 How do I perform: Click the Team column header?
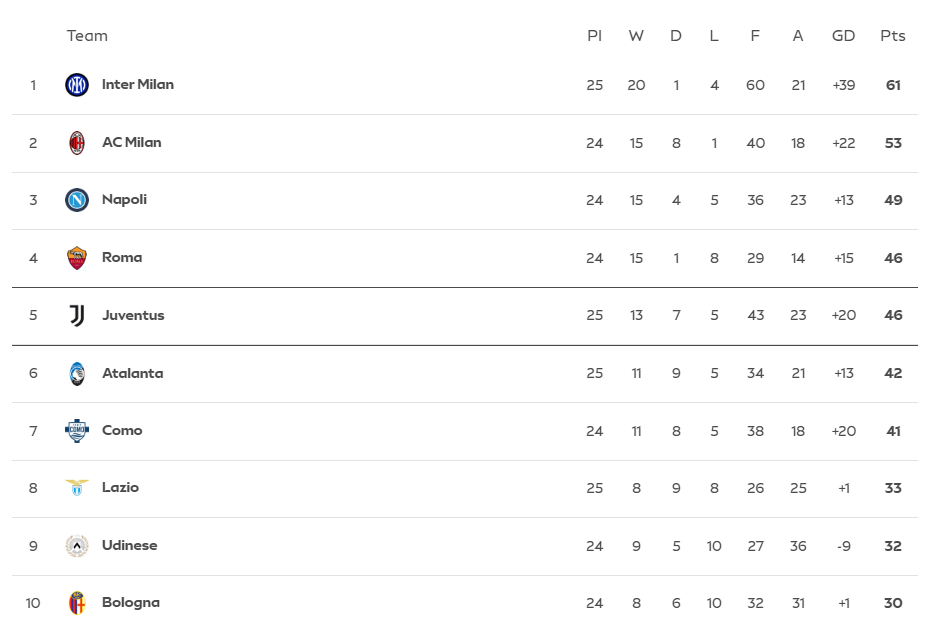click(87, 36)
